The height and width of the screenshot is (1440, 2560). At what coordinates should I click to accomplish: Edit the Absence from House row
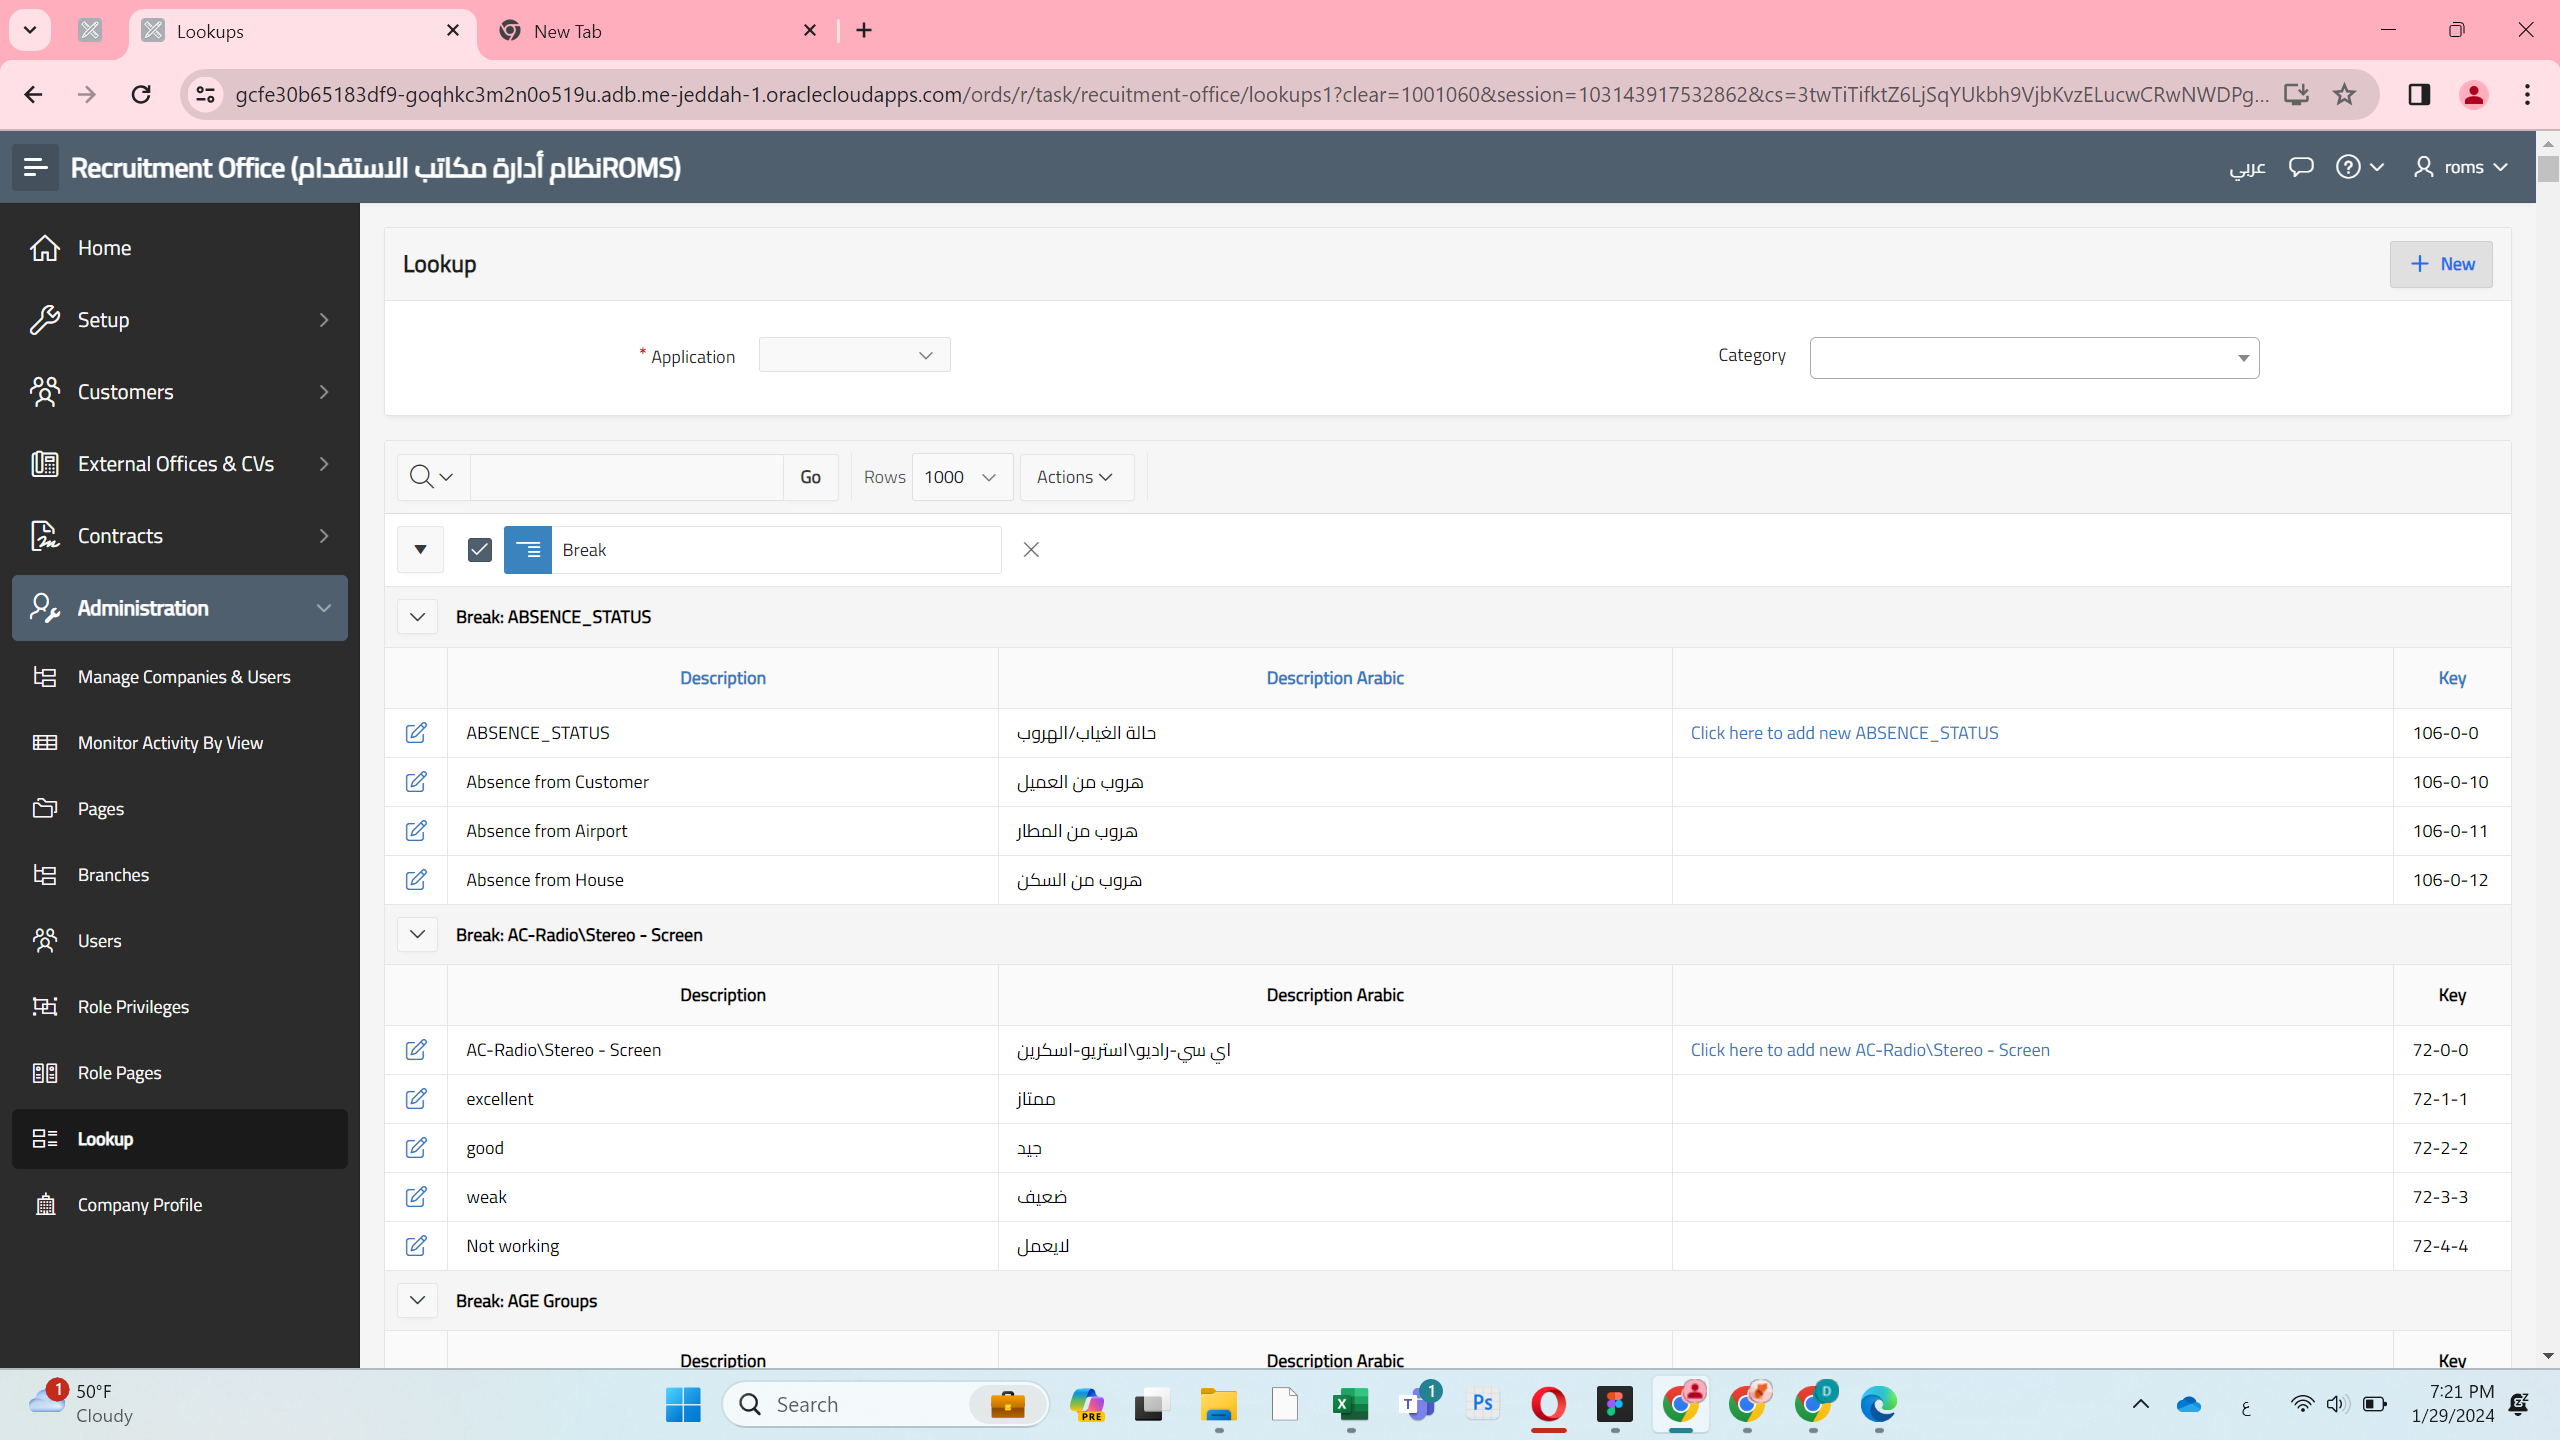(x=416, y=880)
